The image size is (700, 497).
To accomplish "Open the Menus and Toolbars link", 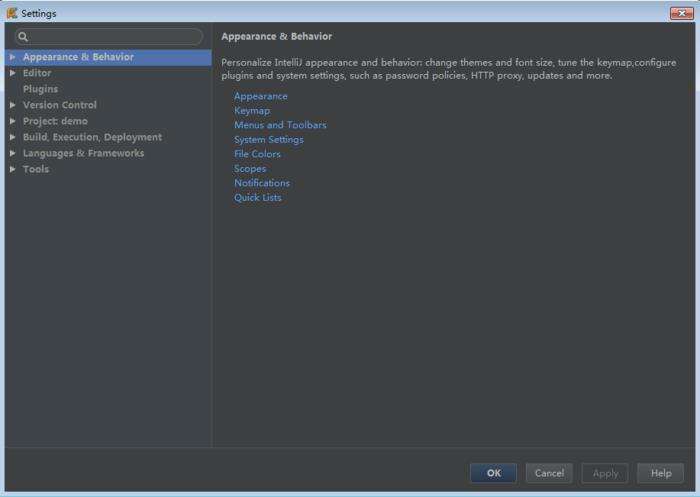I will coord(280,125).
